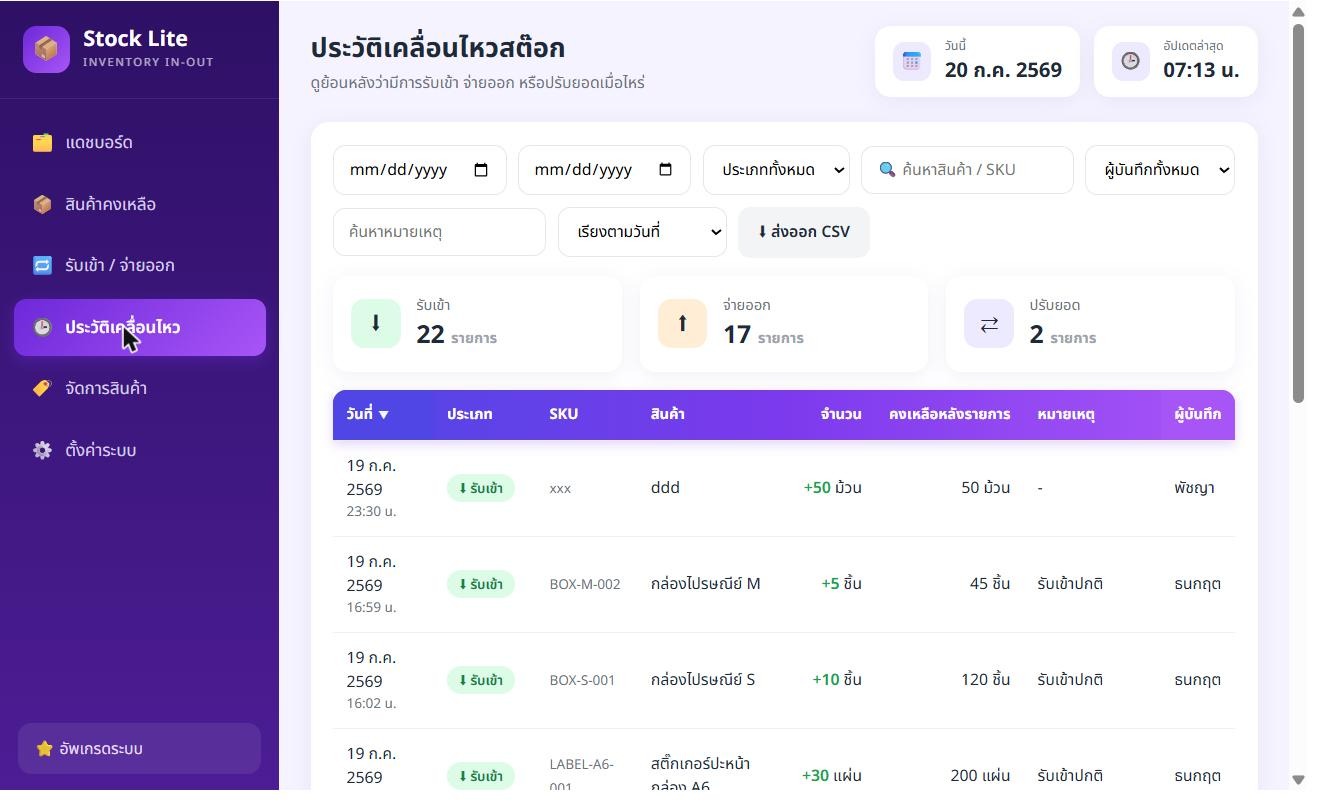Open ตั้งค่าระบบ settings page
Screen dimensions: 1318x805
(140, 450)
